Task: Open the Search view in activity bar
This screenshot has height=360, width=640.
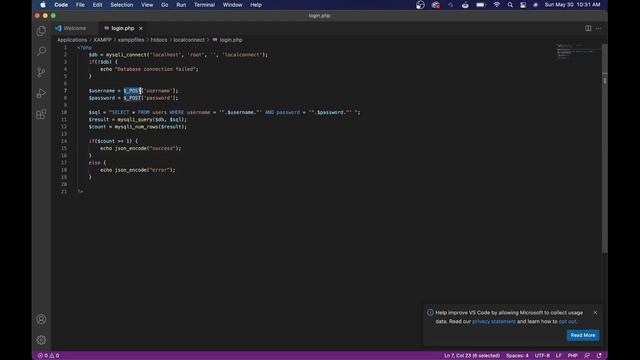Action: click(x=41, y=51)
